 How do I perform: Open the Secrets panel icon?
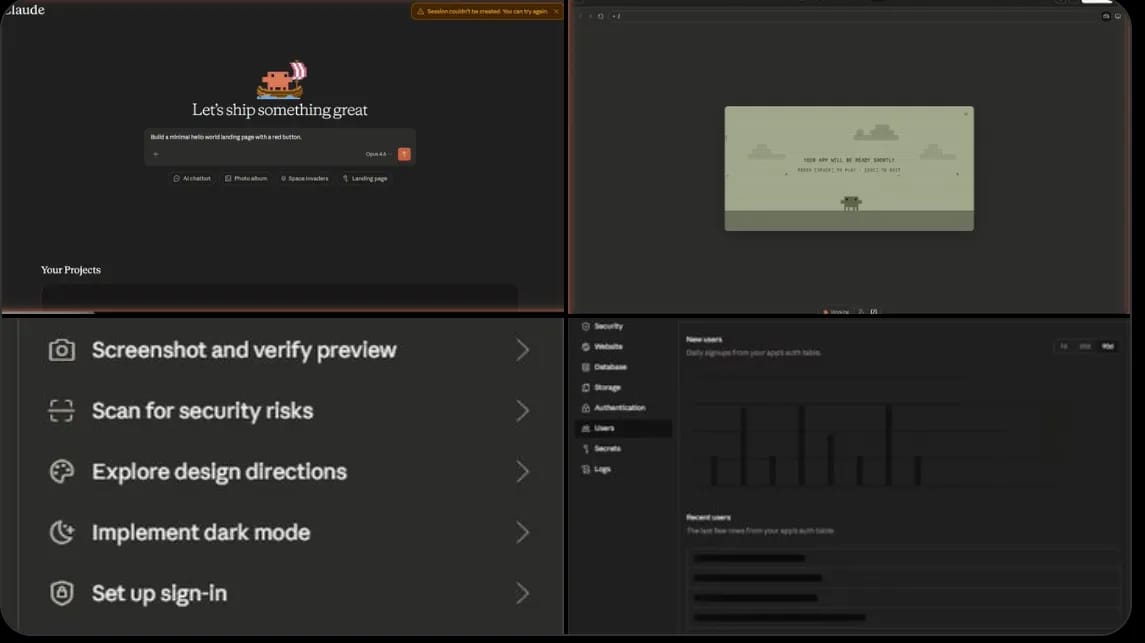point(585,447)
